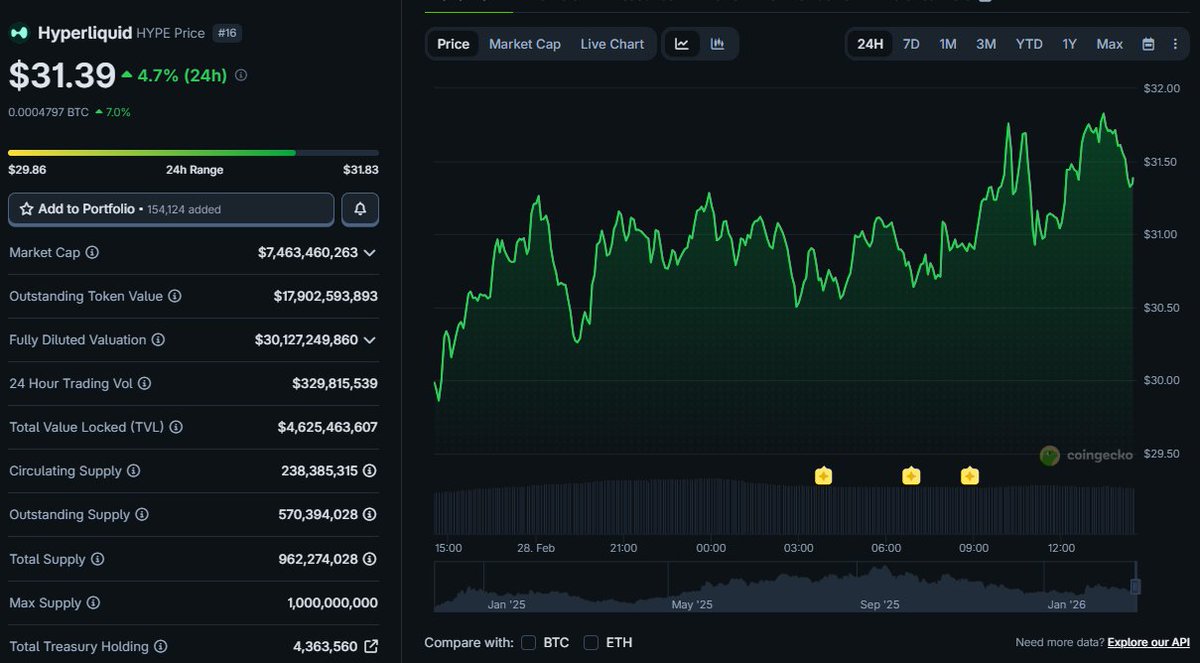The width and height of the screenshot is (1200, 663).
Task: Click the $4,625,463,607 TVL value
Action: [328, 427]
